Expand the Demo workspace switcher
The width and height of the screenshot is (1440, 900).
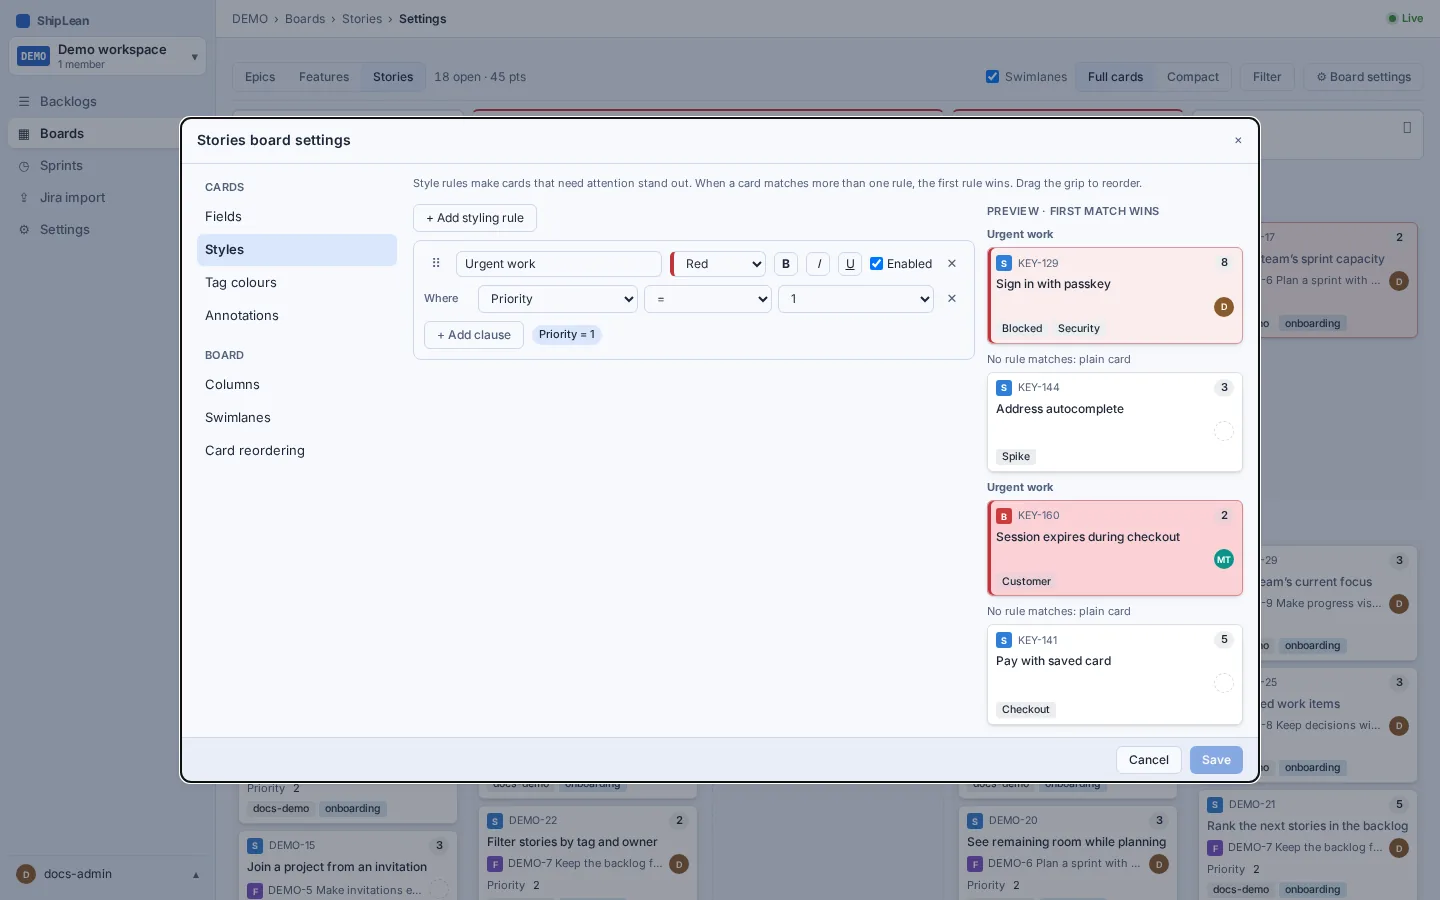(107, 56)
